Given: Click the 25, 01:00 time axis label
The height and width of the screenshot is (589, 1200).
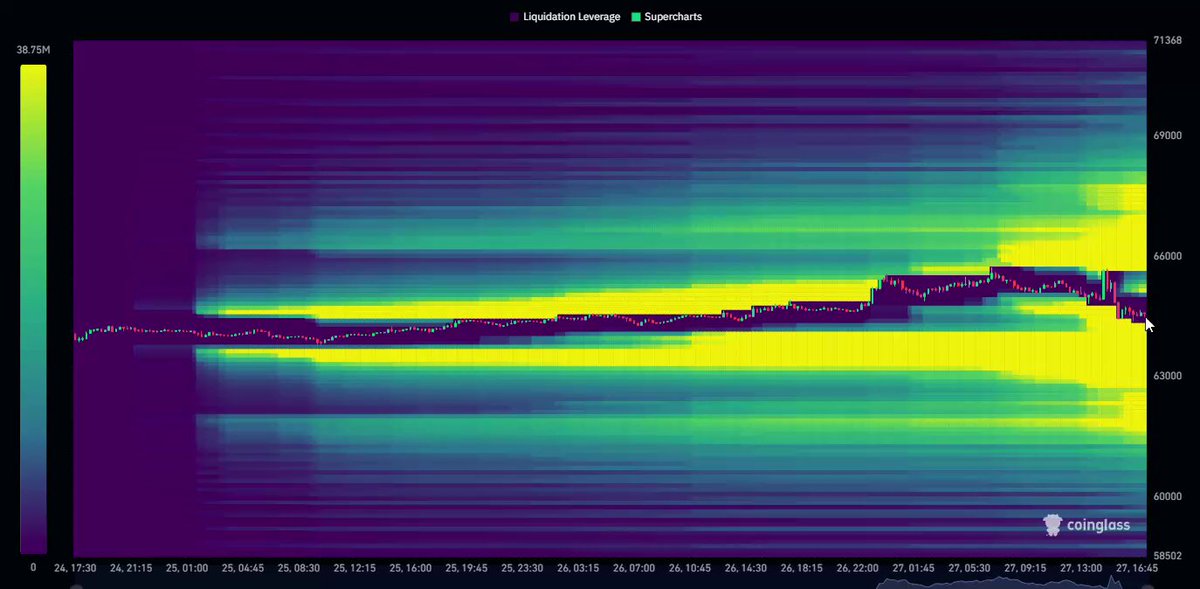Looking at the screenshot, I should click(x=187, y=568).
